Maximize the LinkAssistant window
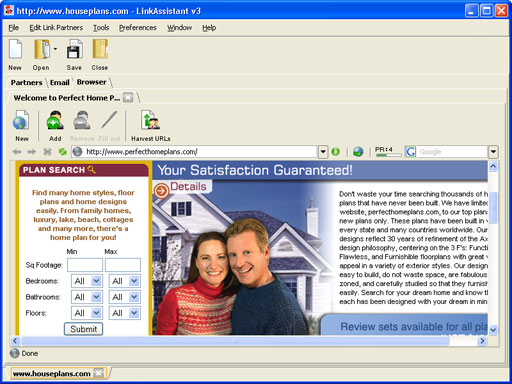512x384 pixels. [x=486, y=11]
